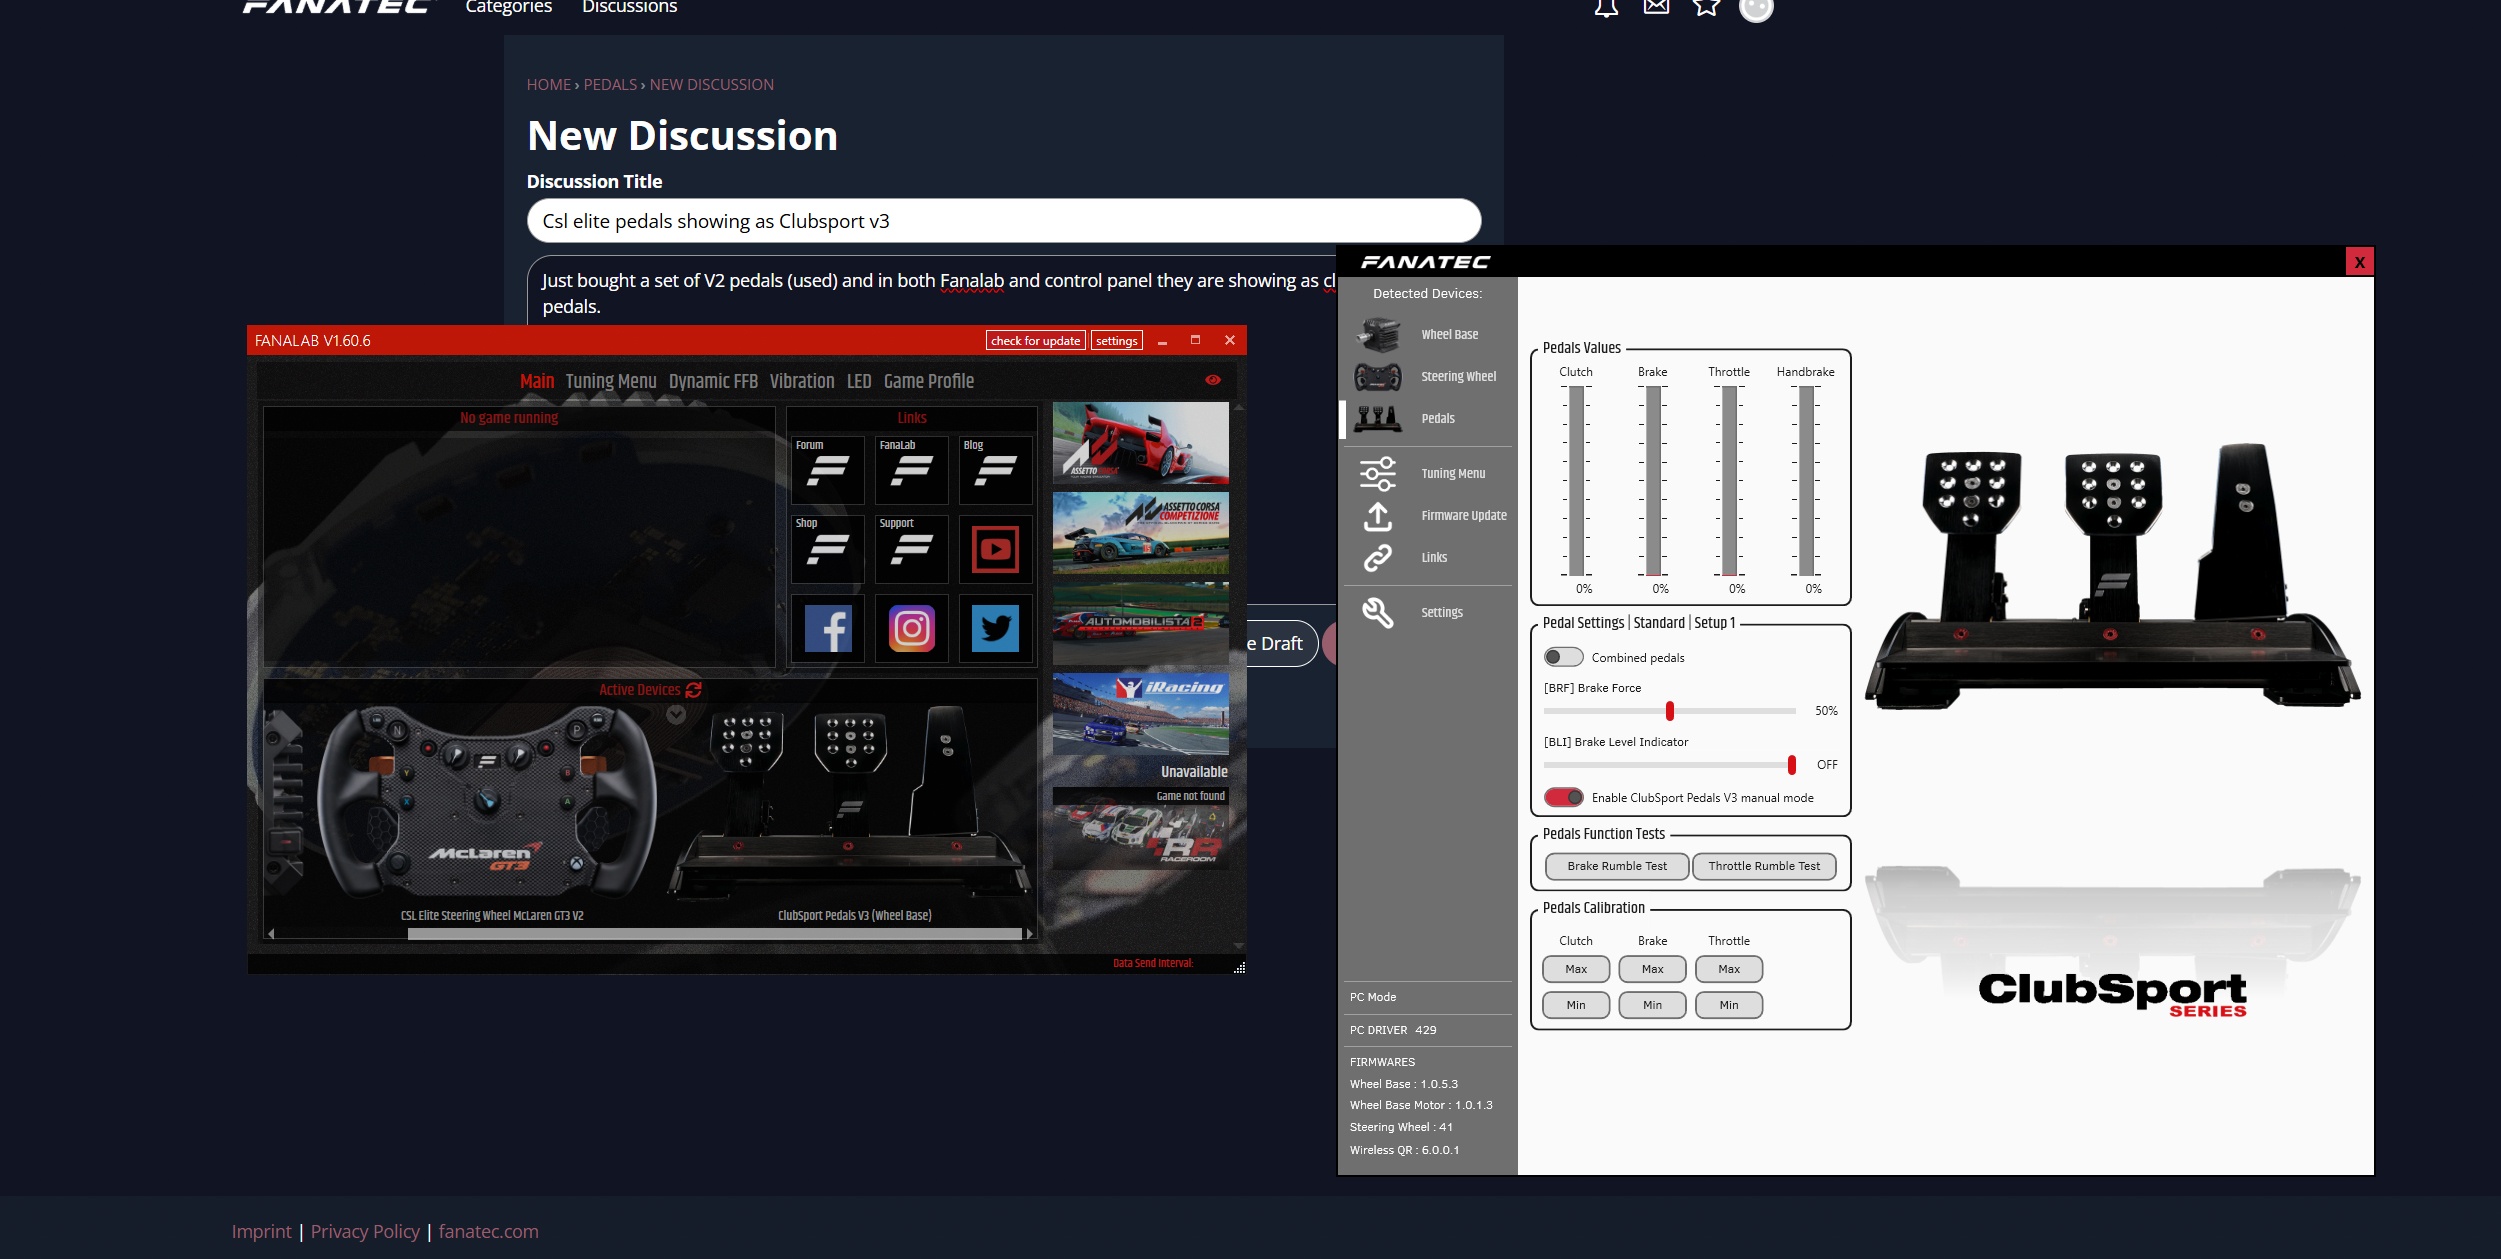The height and width of the screenshot is (1259, 2501).
Task: Select the Assetto Corsa game thumbnail
Action: tap(1140, 443)
